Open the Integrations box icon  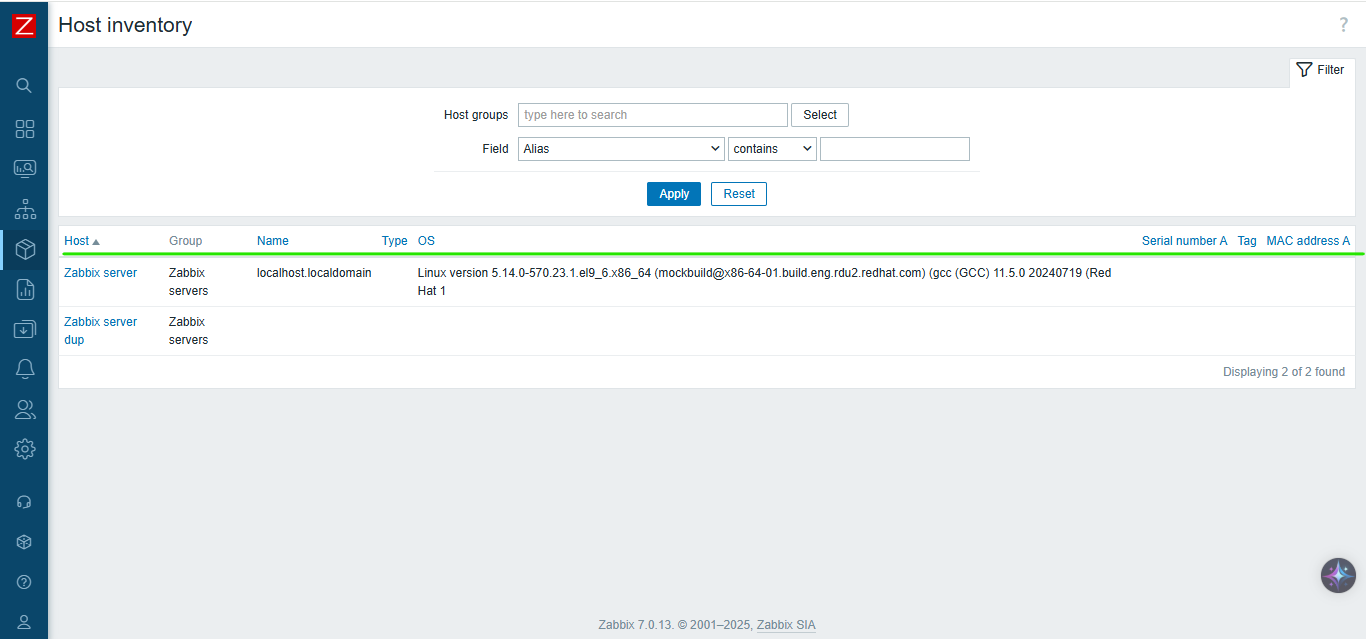[x=24, y=542]
